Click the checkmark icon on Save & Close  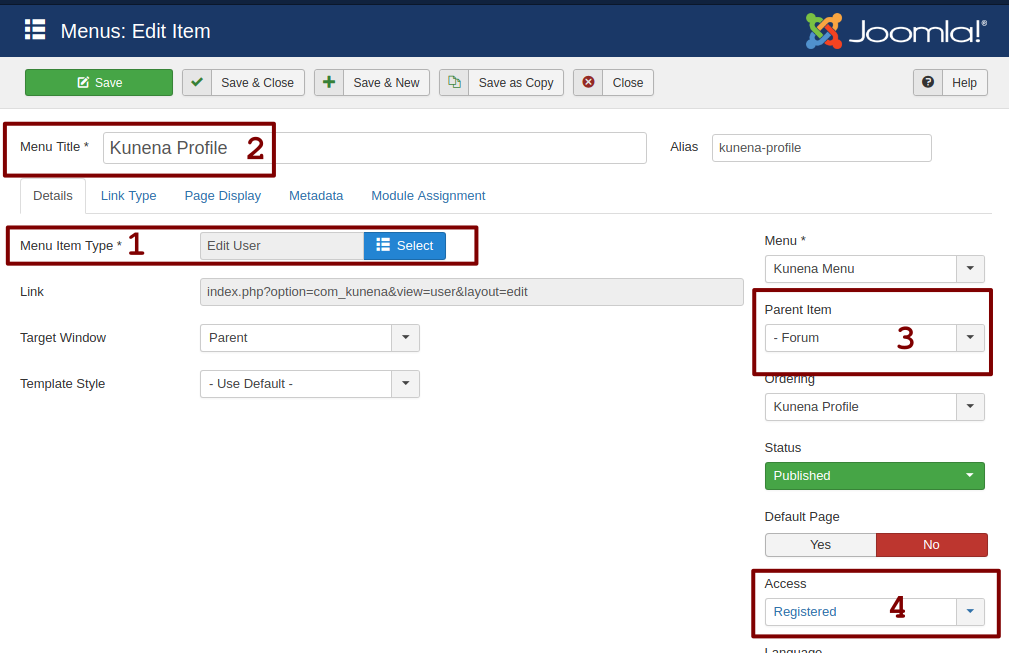(x=197, y=83)
